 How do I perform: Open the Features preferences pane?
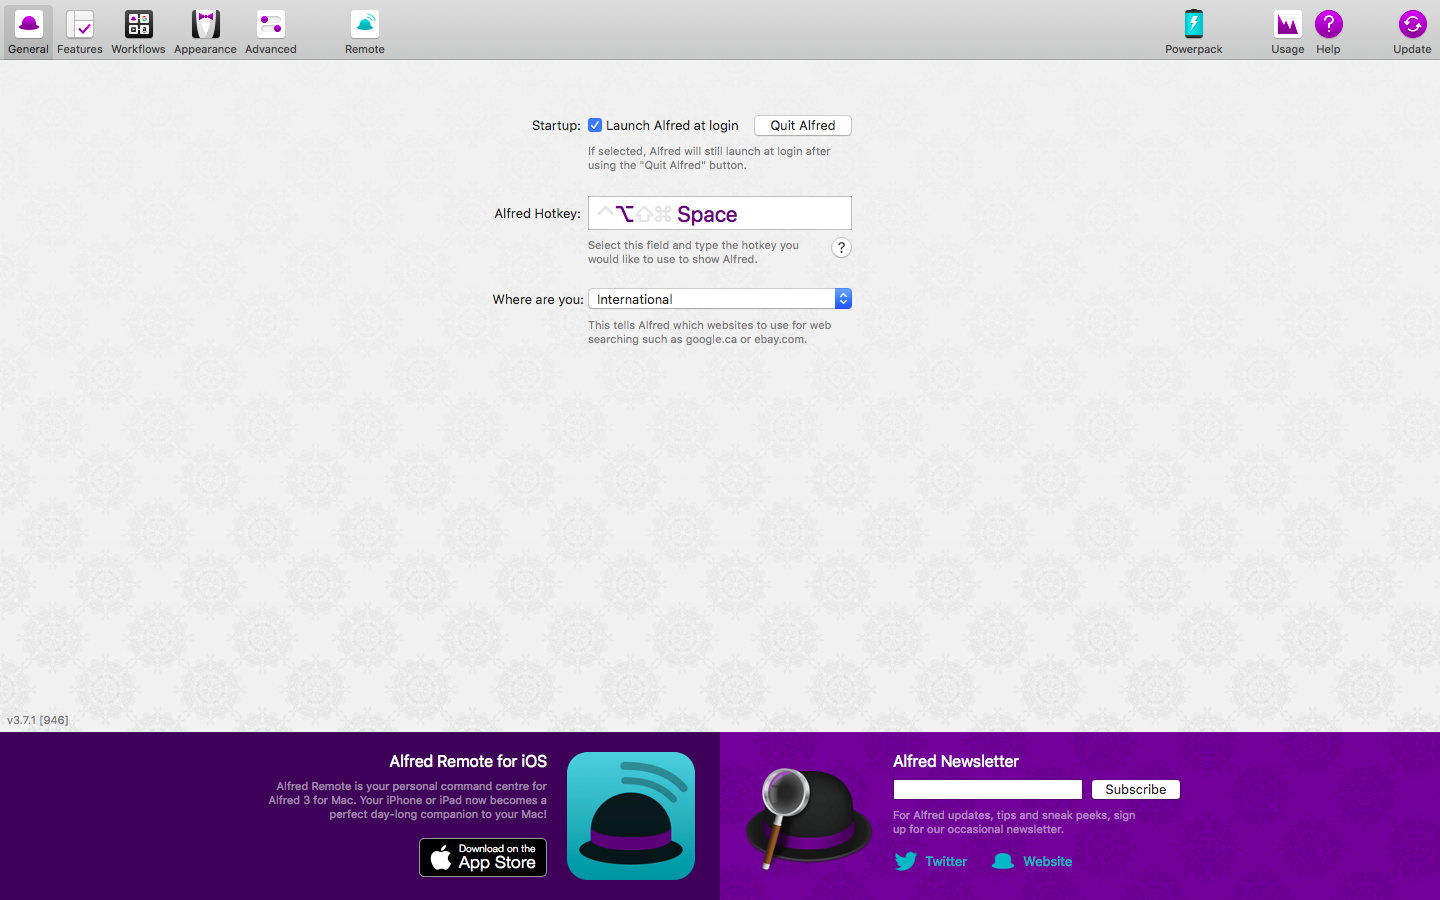click(x=79, y=31)
